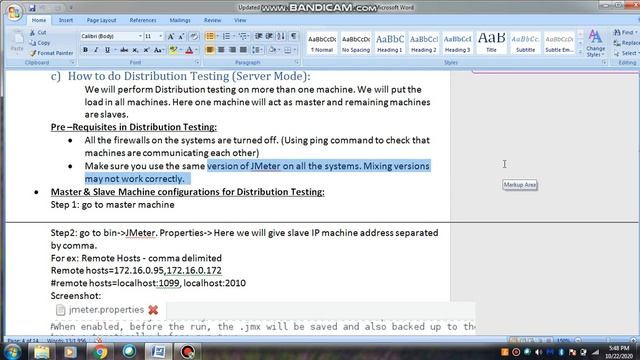Switch to the Review tab
Screen dimensions: 640x360
(213, 20)
